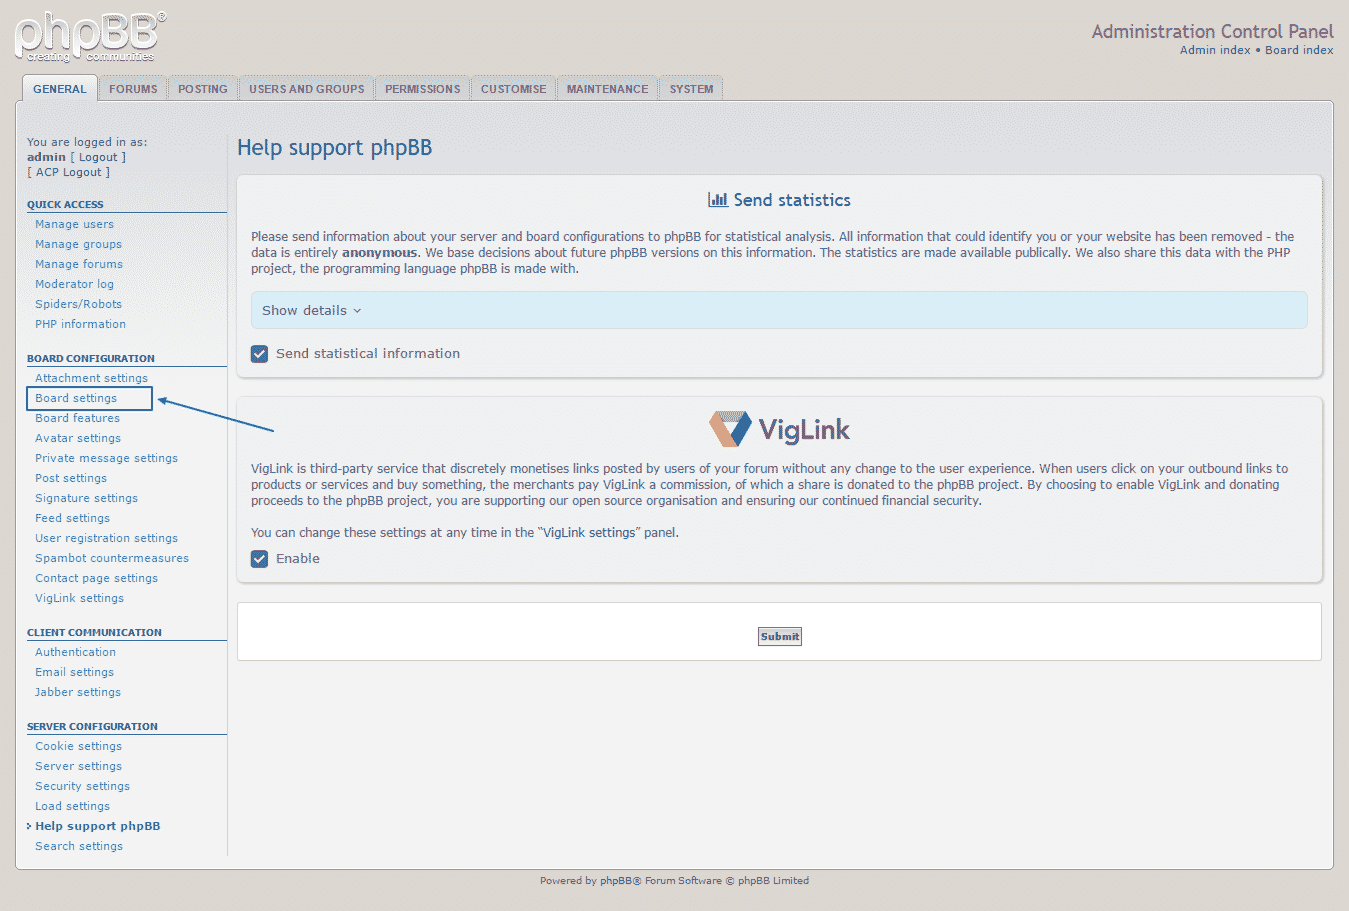Open the SYSTEM tab

[x=690, y=88]
